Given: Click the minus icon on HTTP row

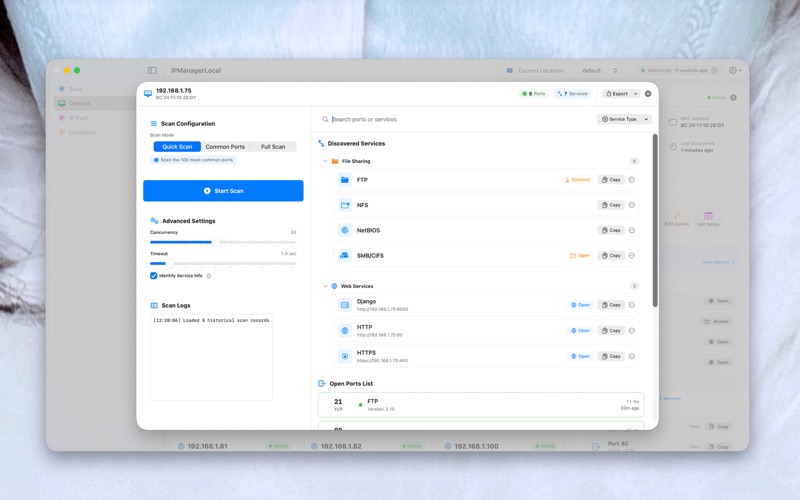Looking at the screenshot, I should click(632, 331).
